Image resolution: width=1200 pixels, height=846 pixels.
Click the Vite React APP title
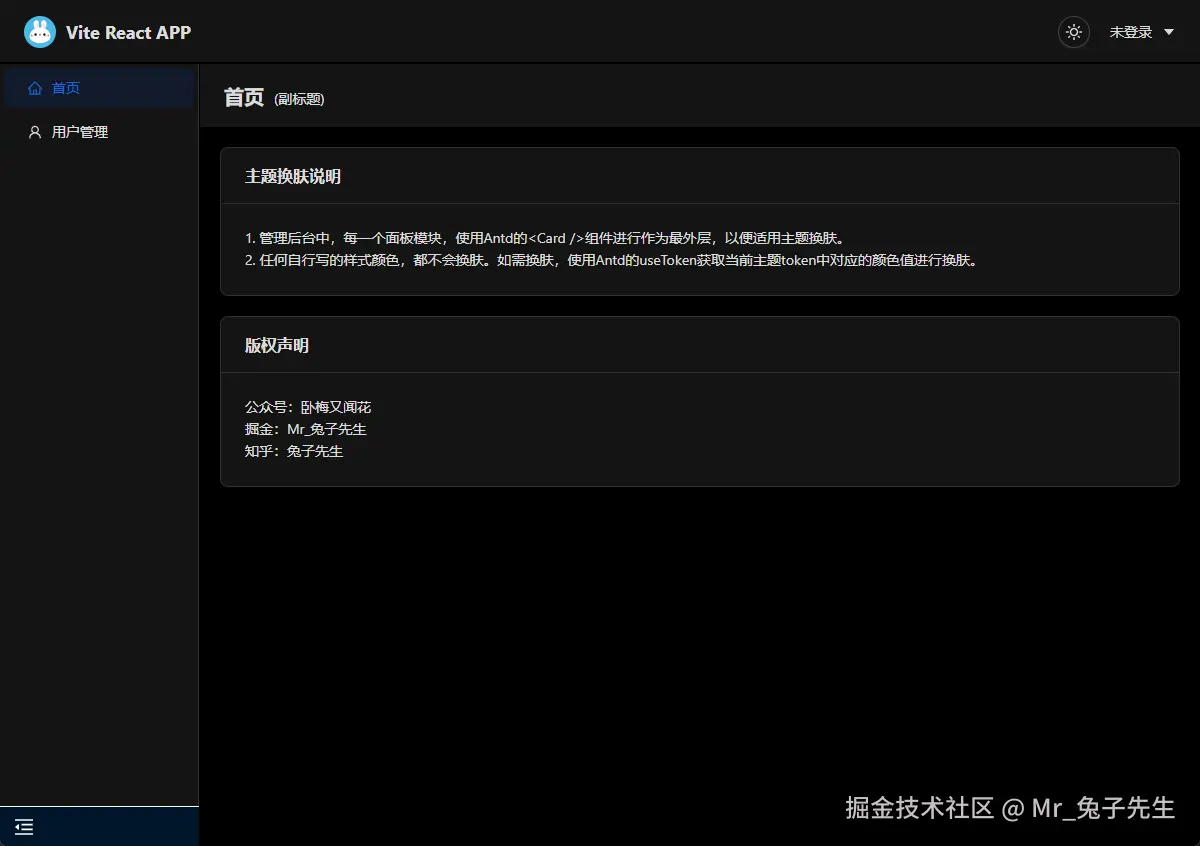pyautogui.click(x=128, y=31)
